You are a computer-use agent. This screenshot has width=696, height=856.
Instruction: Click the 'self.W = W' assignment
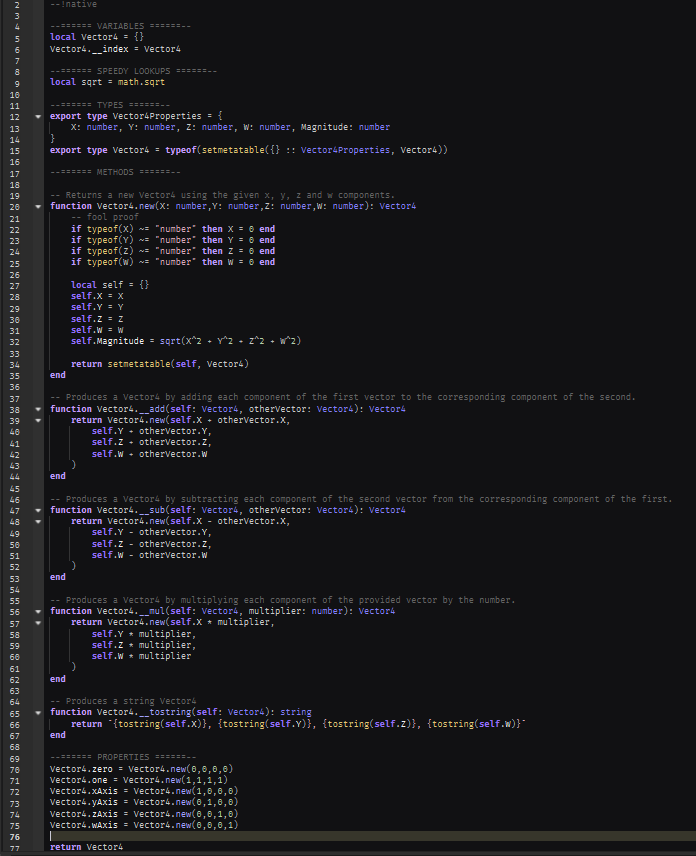pyautogui.click(x=97, y=330)
